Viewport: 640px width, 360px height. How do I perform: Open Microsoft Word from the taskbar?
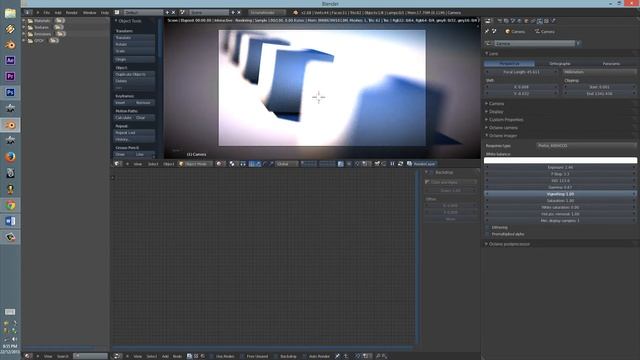point(10,221)
